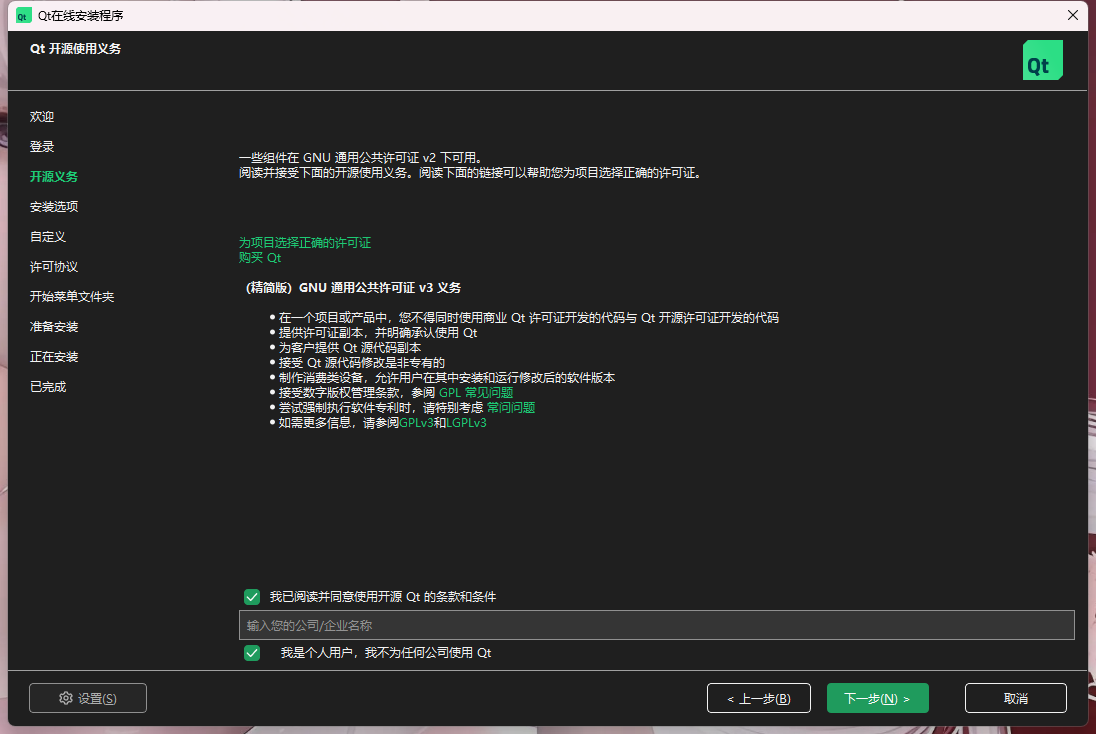Click the line 一些组件在 GNU 通用公共许可证 v2 下可用
The height and width of the screenshot is (734, 1096).
click(x=360, y=158)
